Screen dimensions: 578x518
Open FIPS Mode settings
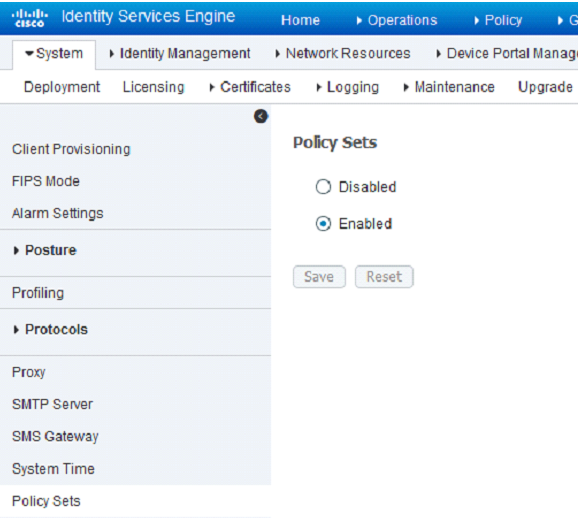[46, 181]
